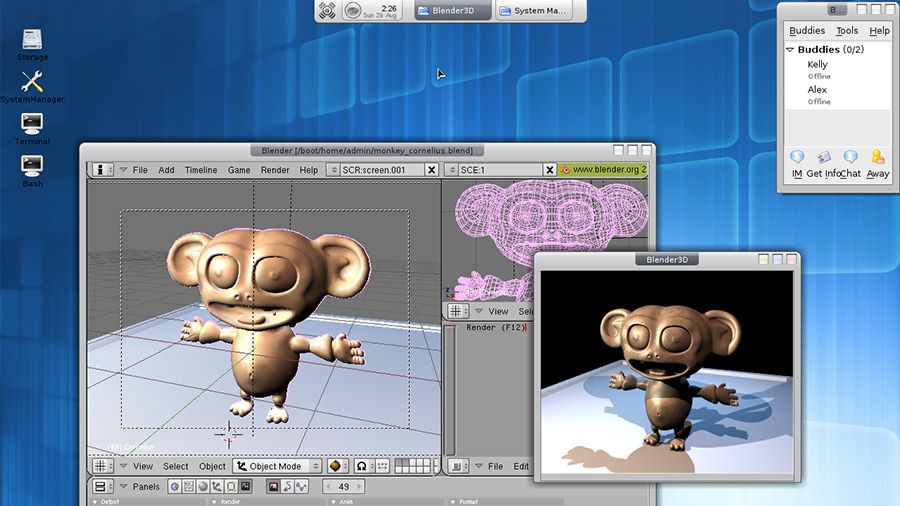
Task: Select the Script context button
Action: click(189, 486)
